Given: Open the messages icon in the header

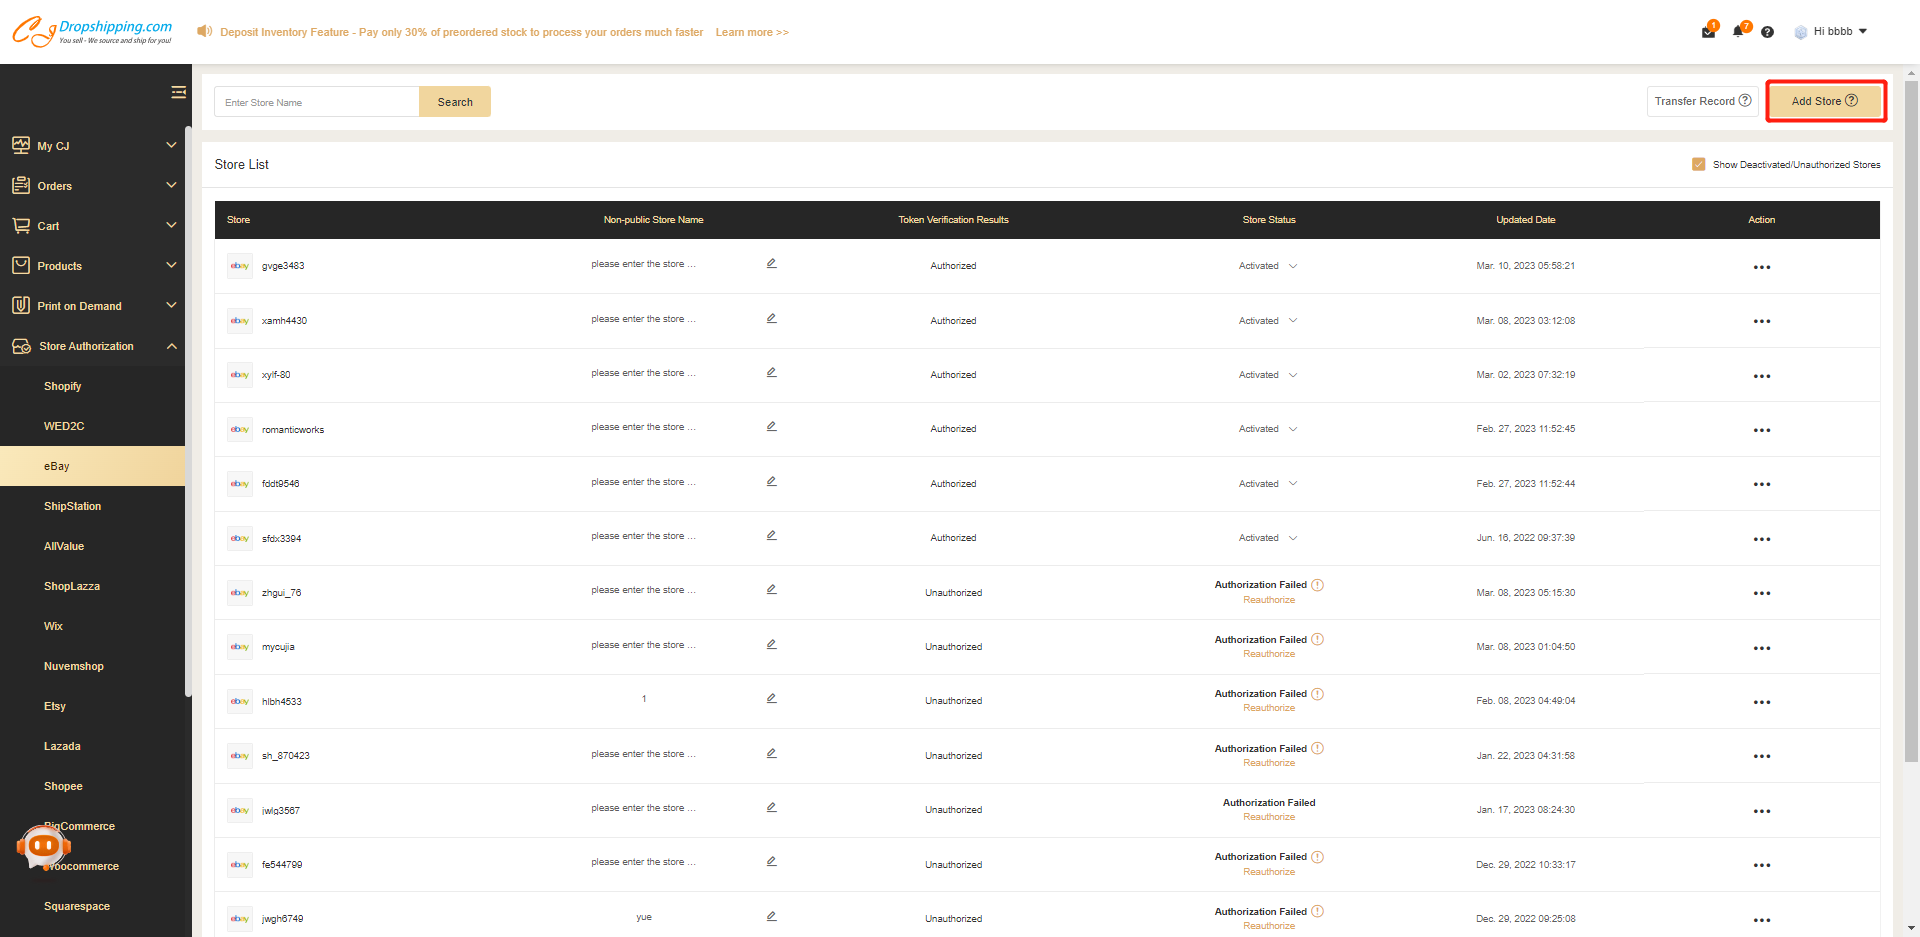Looking at the screenshot, I should coord(1708,32).
